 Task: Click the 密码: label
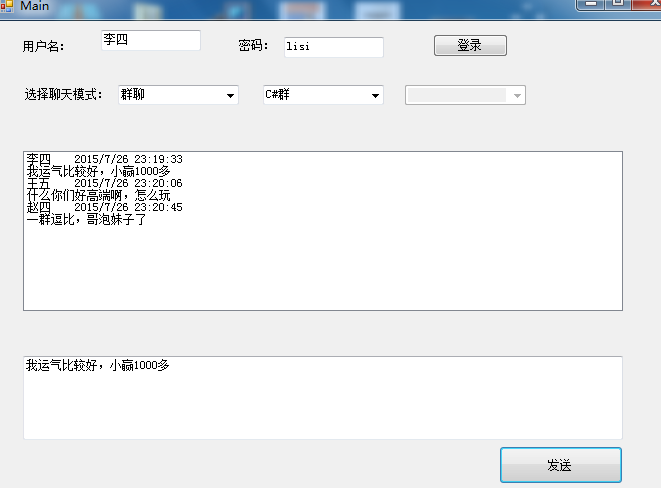pyautogui.click(x=253, y=45)
